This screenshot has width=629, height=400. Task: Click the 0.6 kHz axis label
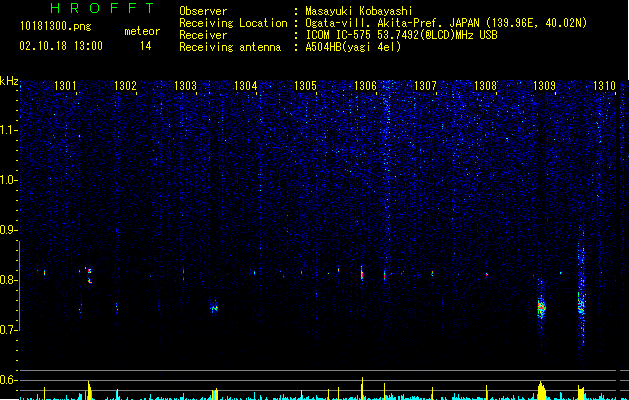coord(9,380)
